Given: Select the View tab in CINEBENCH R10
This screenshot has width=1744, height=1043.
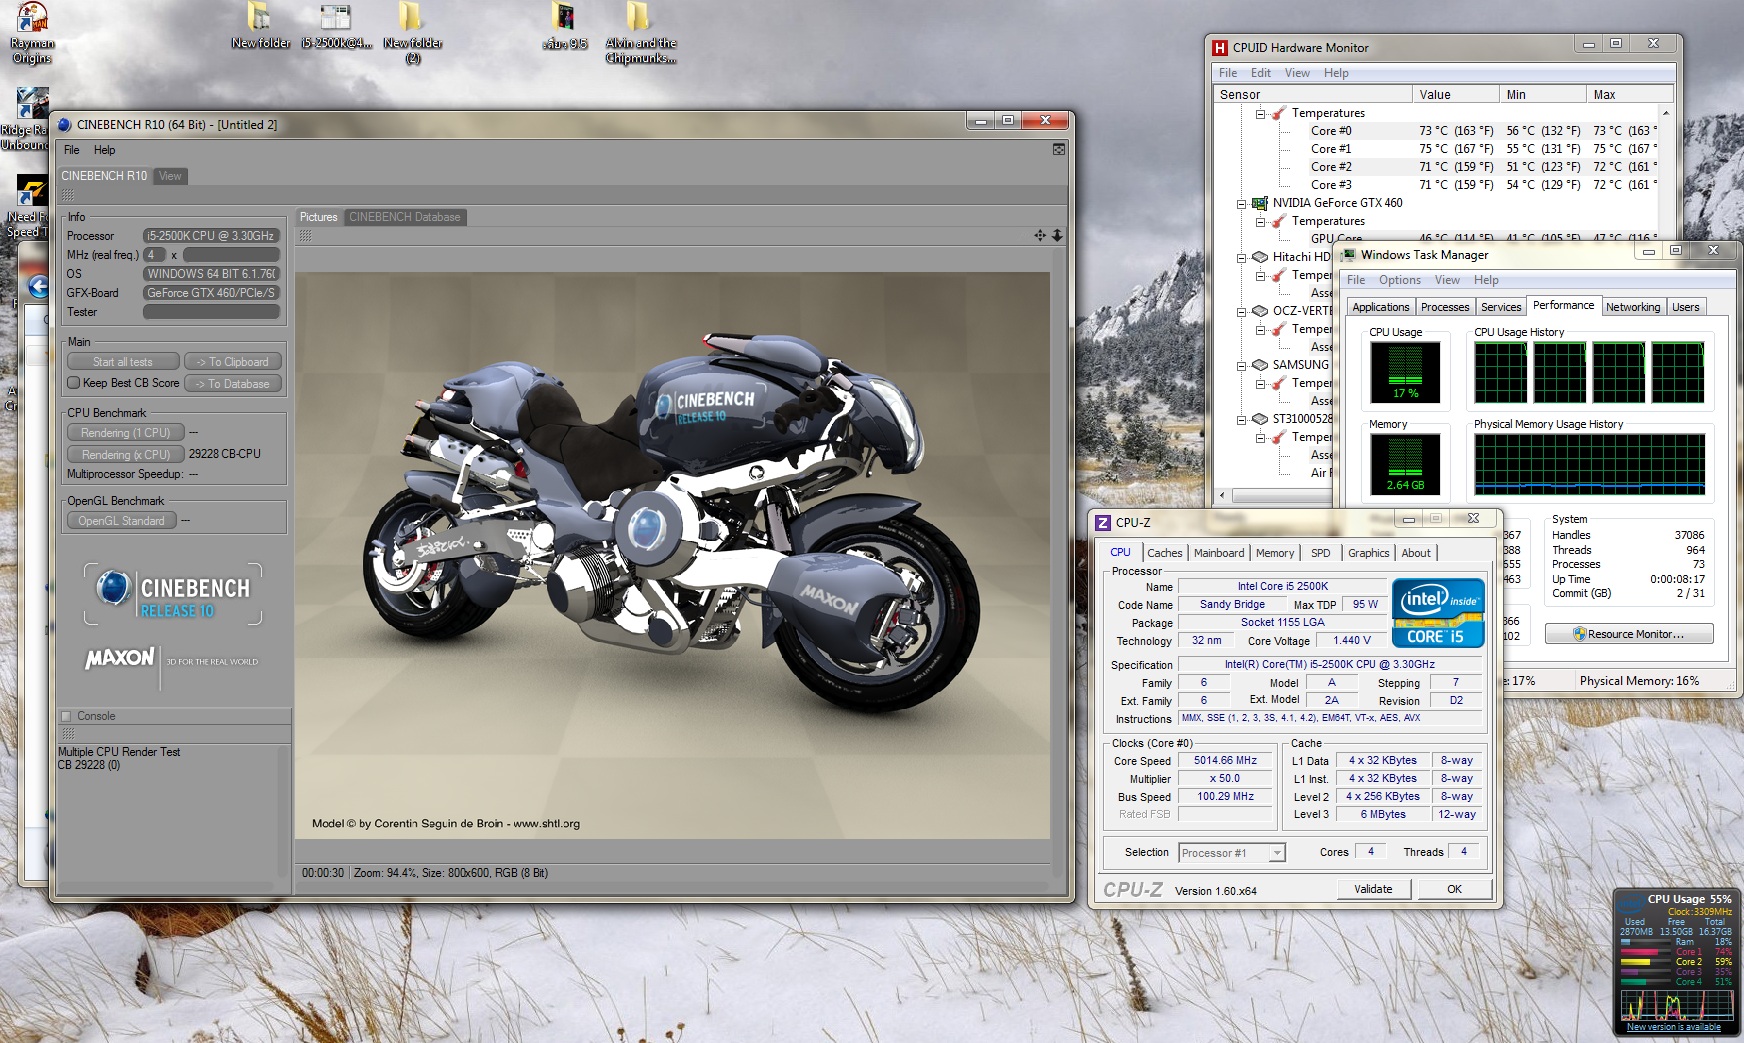Looking at the screenshot, I should [170, 176].
